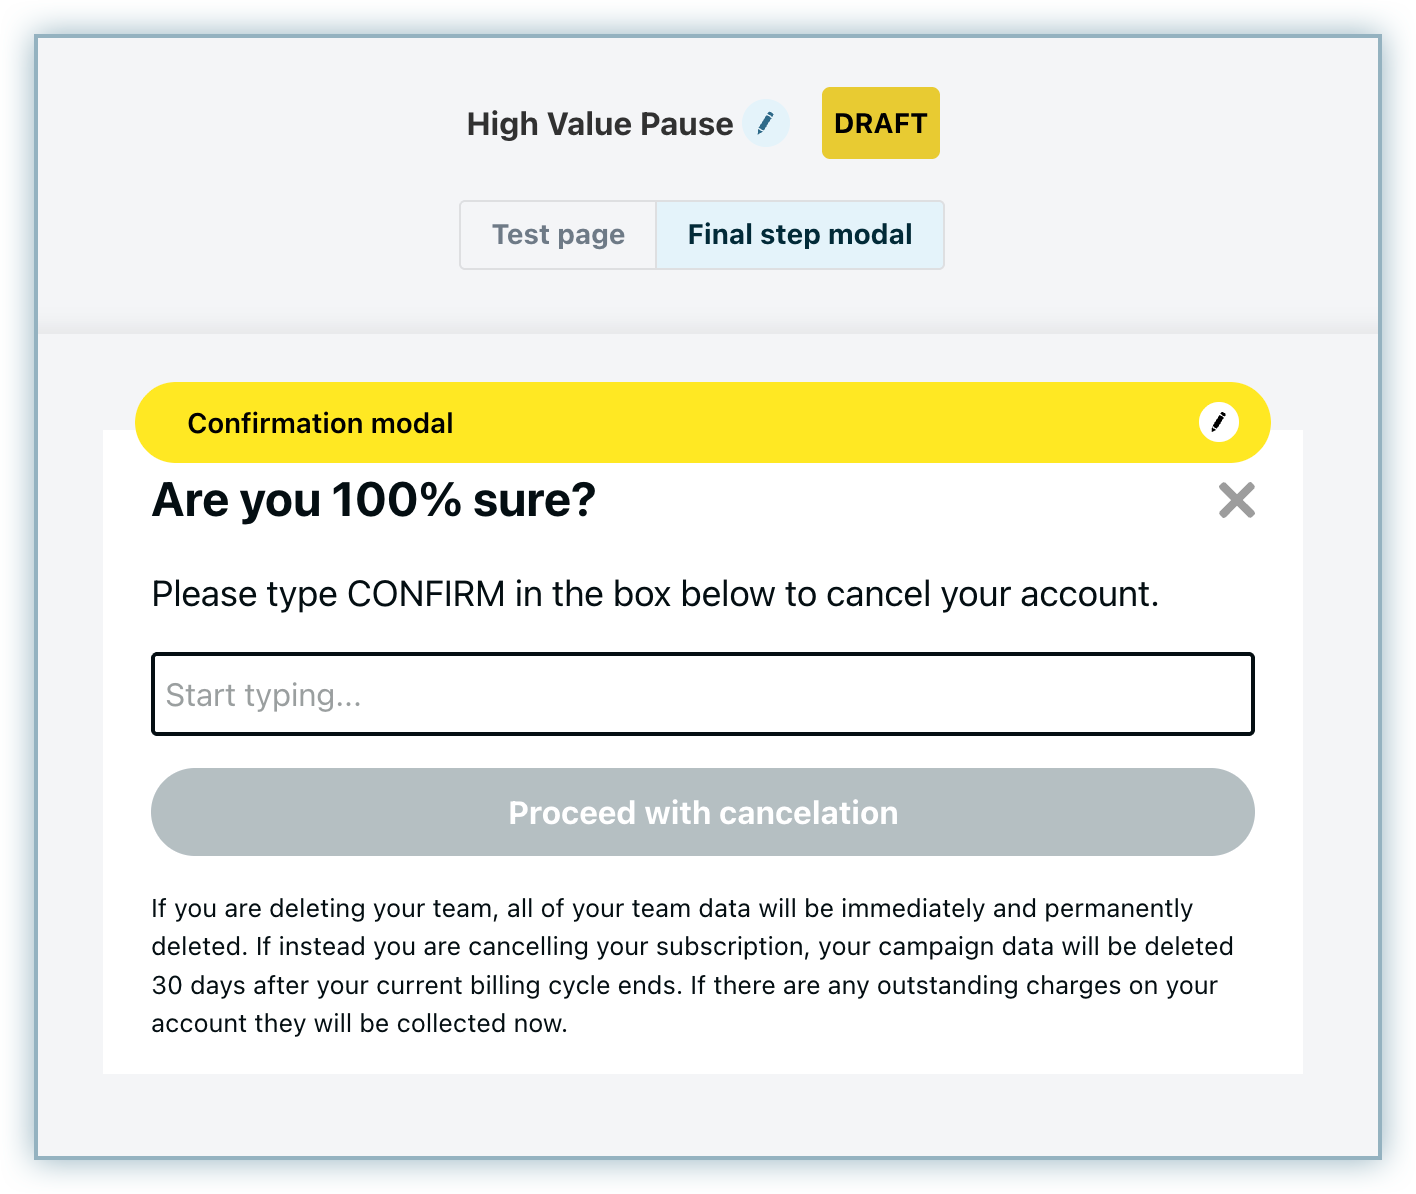
Task: Click "account they will be collected now" line
Action: (359, 1023)
